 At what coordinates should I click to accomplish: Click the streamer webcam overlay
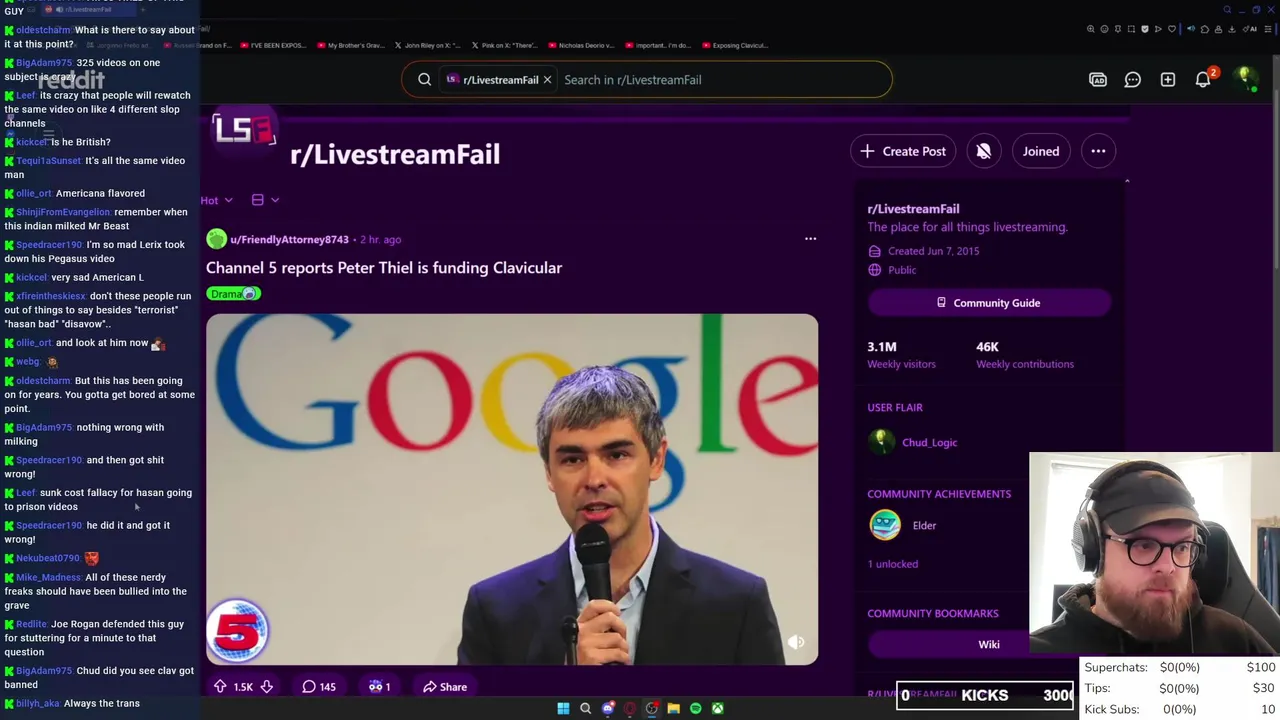pos(1154,553)
